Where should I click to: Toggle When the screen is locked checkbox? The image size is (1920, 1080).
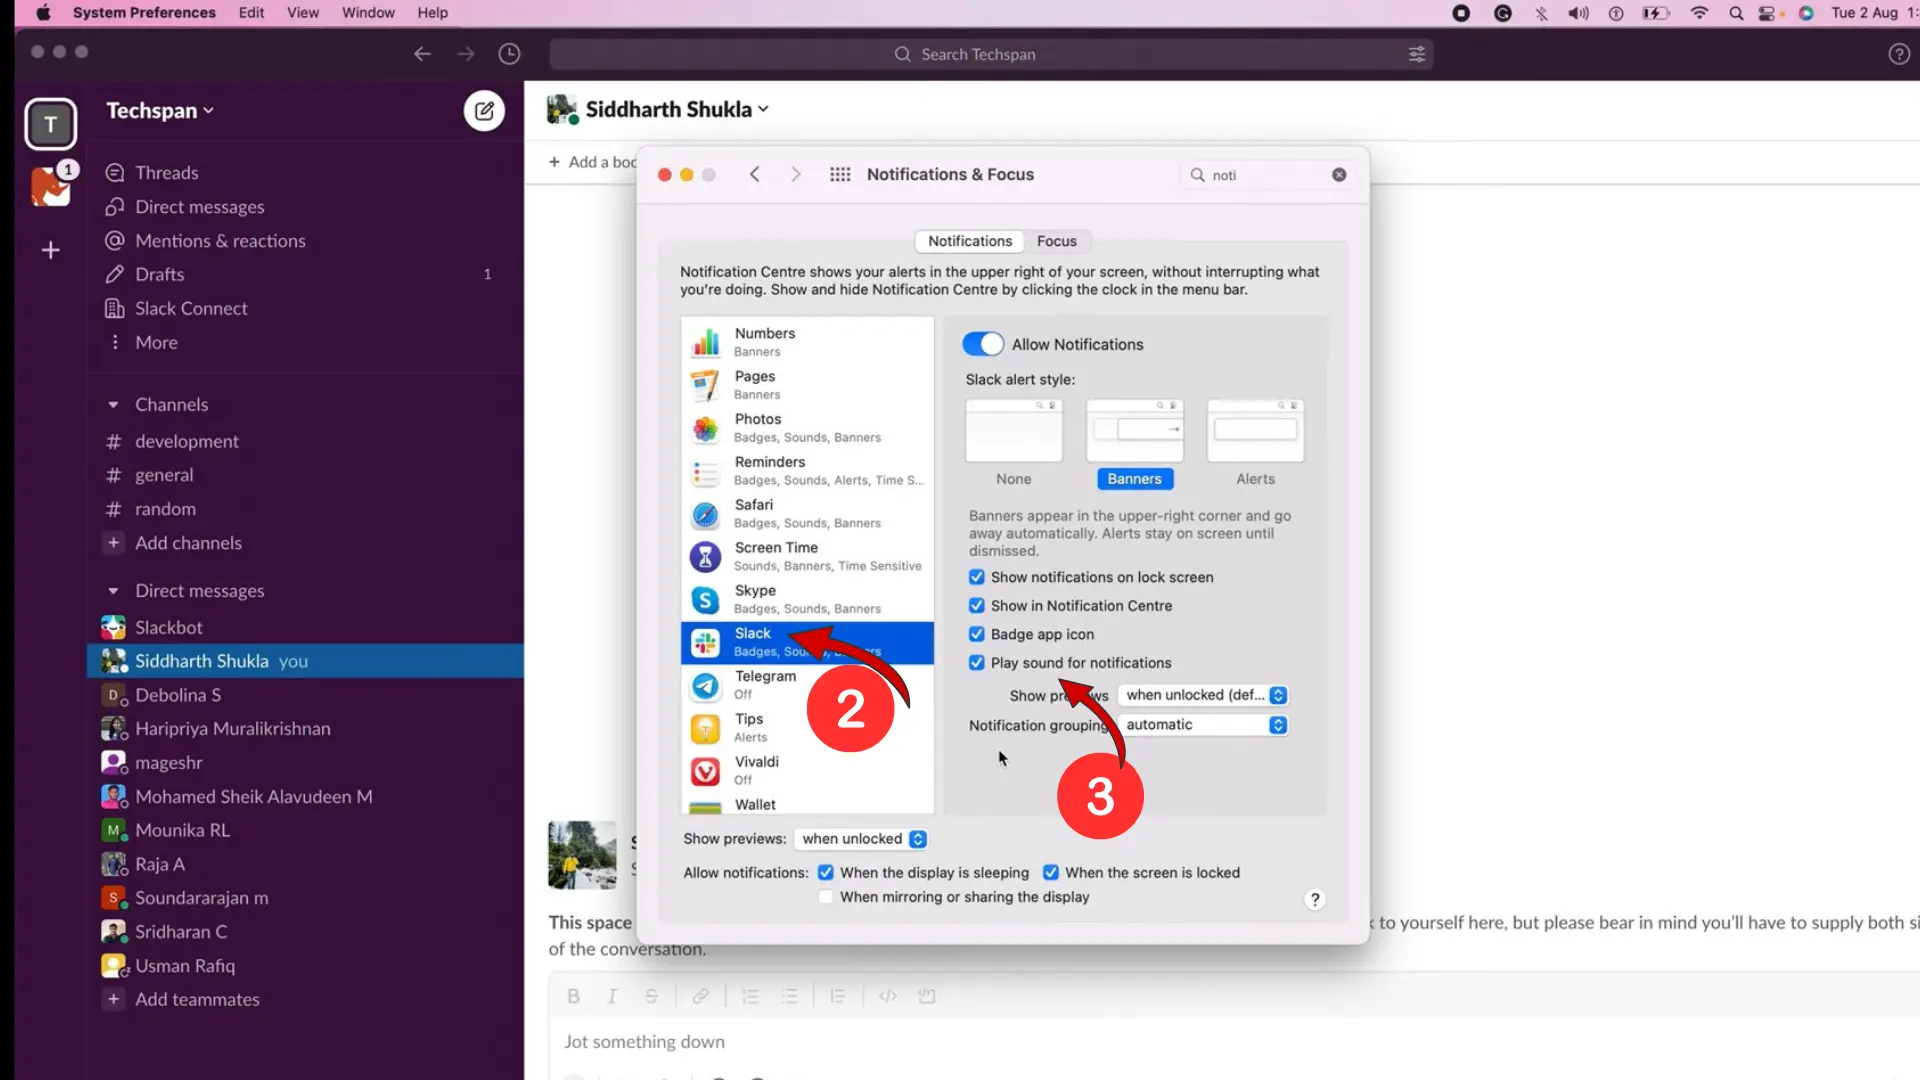pos(1050,873)
